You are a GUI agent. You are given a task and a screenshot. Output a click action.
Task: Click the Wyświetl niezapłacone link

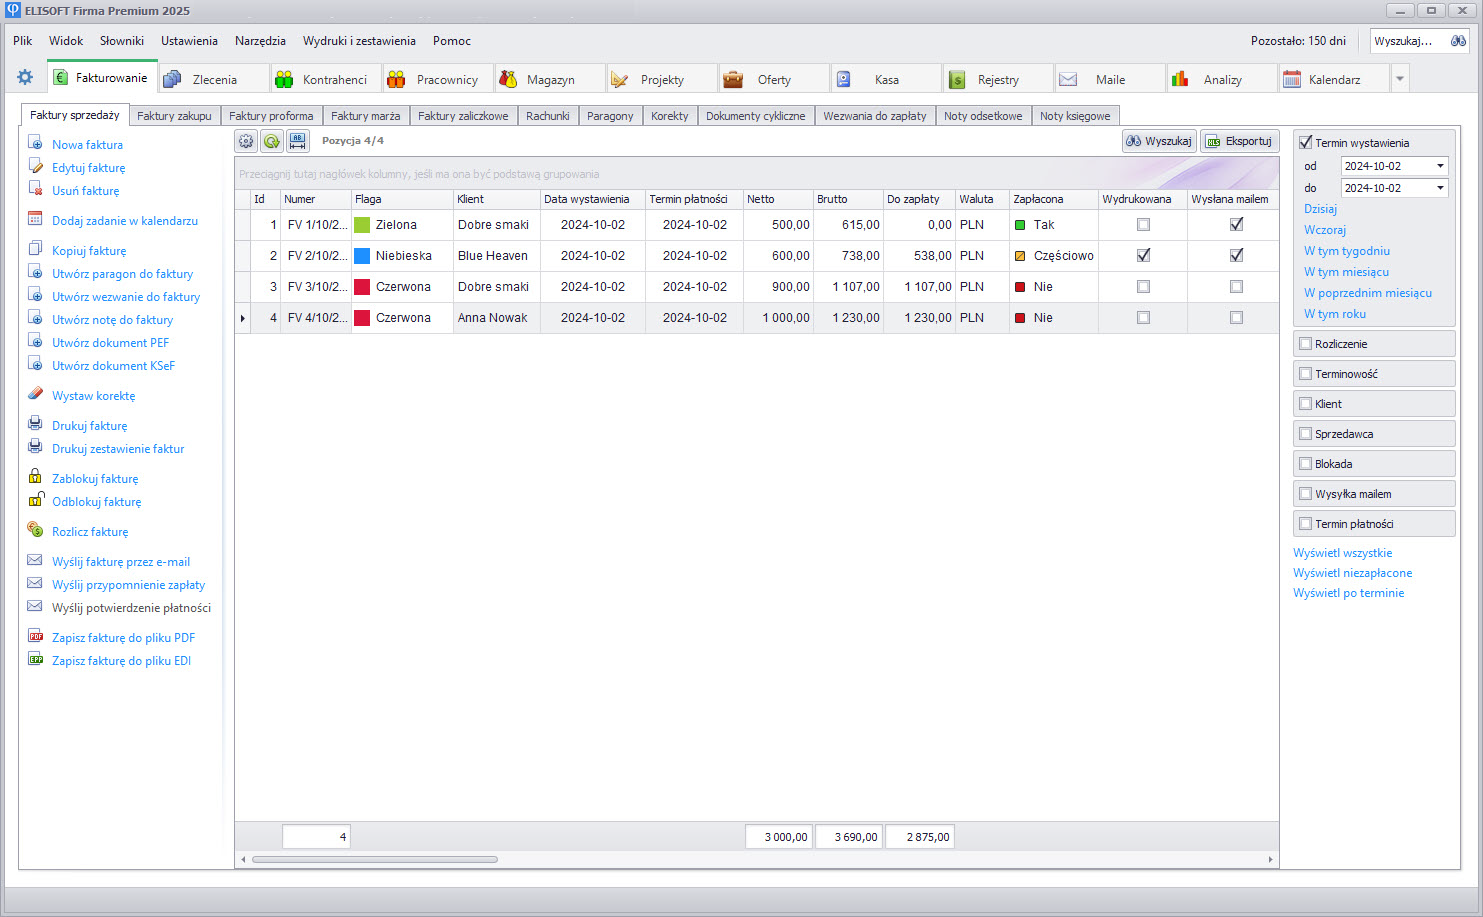tap(1352, 573)
